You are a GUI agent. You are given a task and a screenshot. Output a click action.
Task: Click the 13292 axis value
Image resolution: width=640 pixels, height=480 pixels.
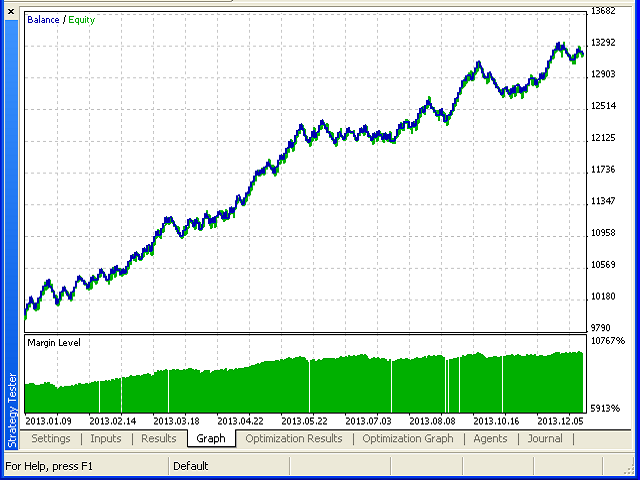(x=603, y=42)
